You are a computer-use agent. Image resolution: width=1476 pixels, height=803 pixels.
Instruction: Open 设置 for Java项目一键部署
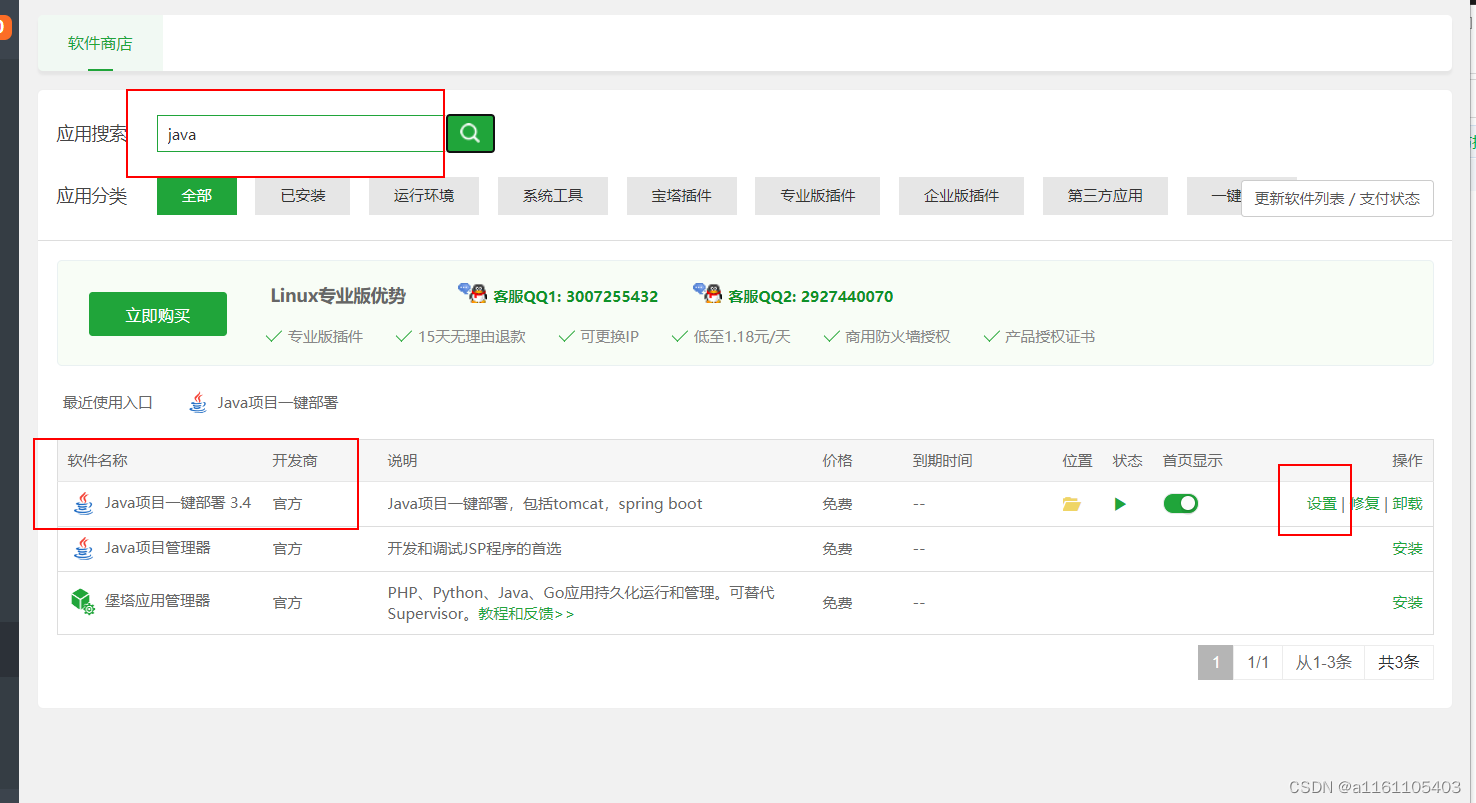tap(1322, 504)
